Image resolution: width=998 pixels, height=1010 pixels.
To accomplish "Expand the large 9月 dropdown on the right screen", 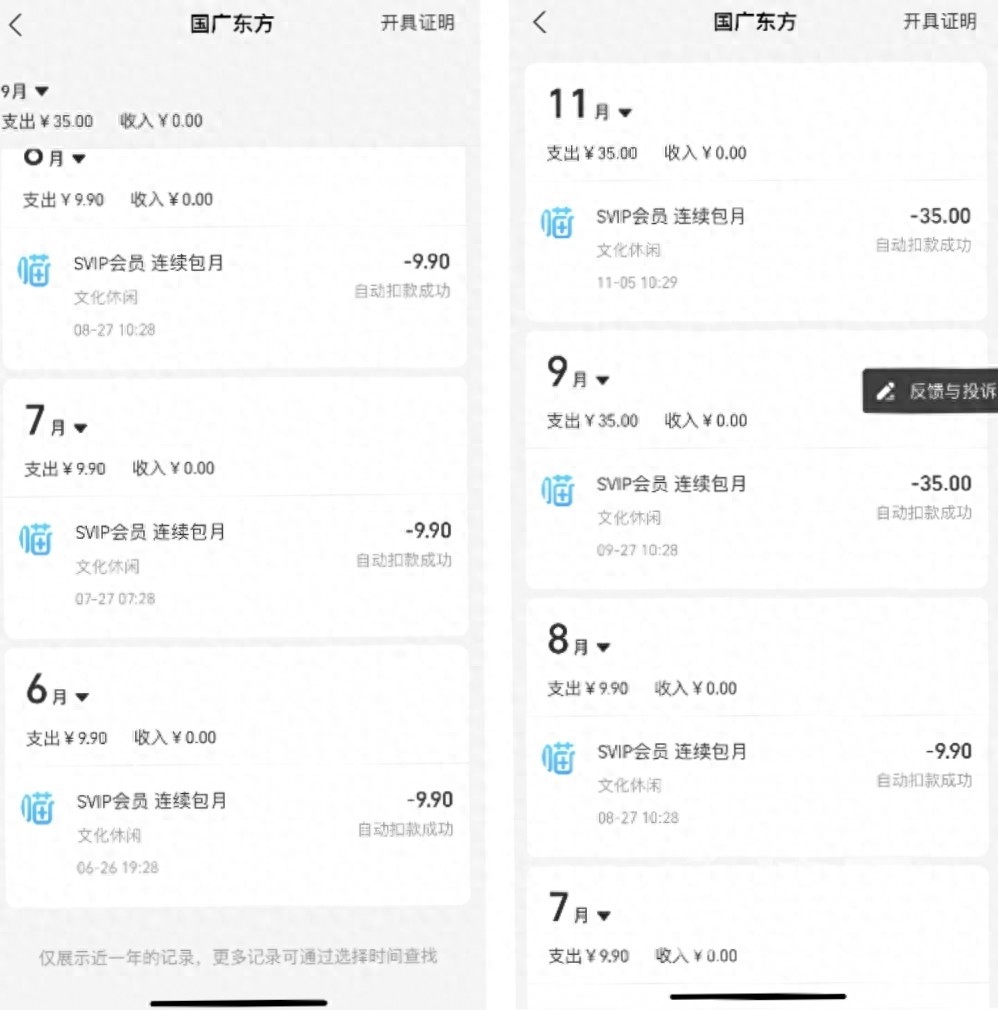I will pyautogui.click(x=602, y=379).
